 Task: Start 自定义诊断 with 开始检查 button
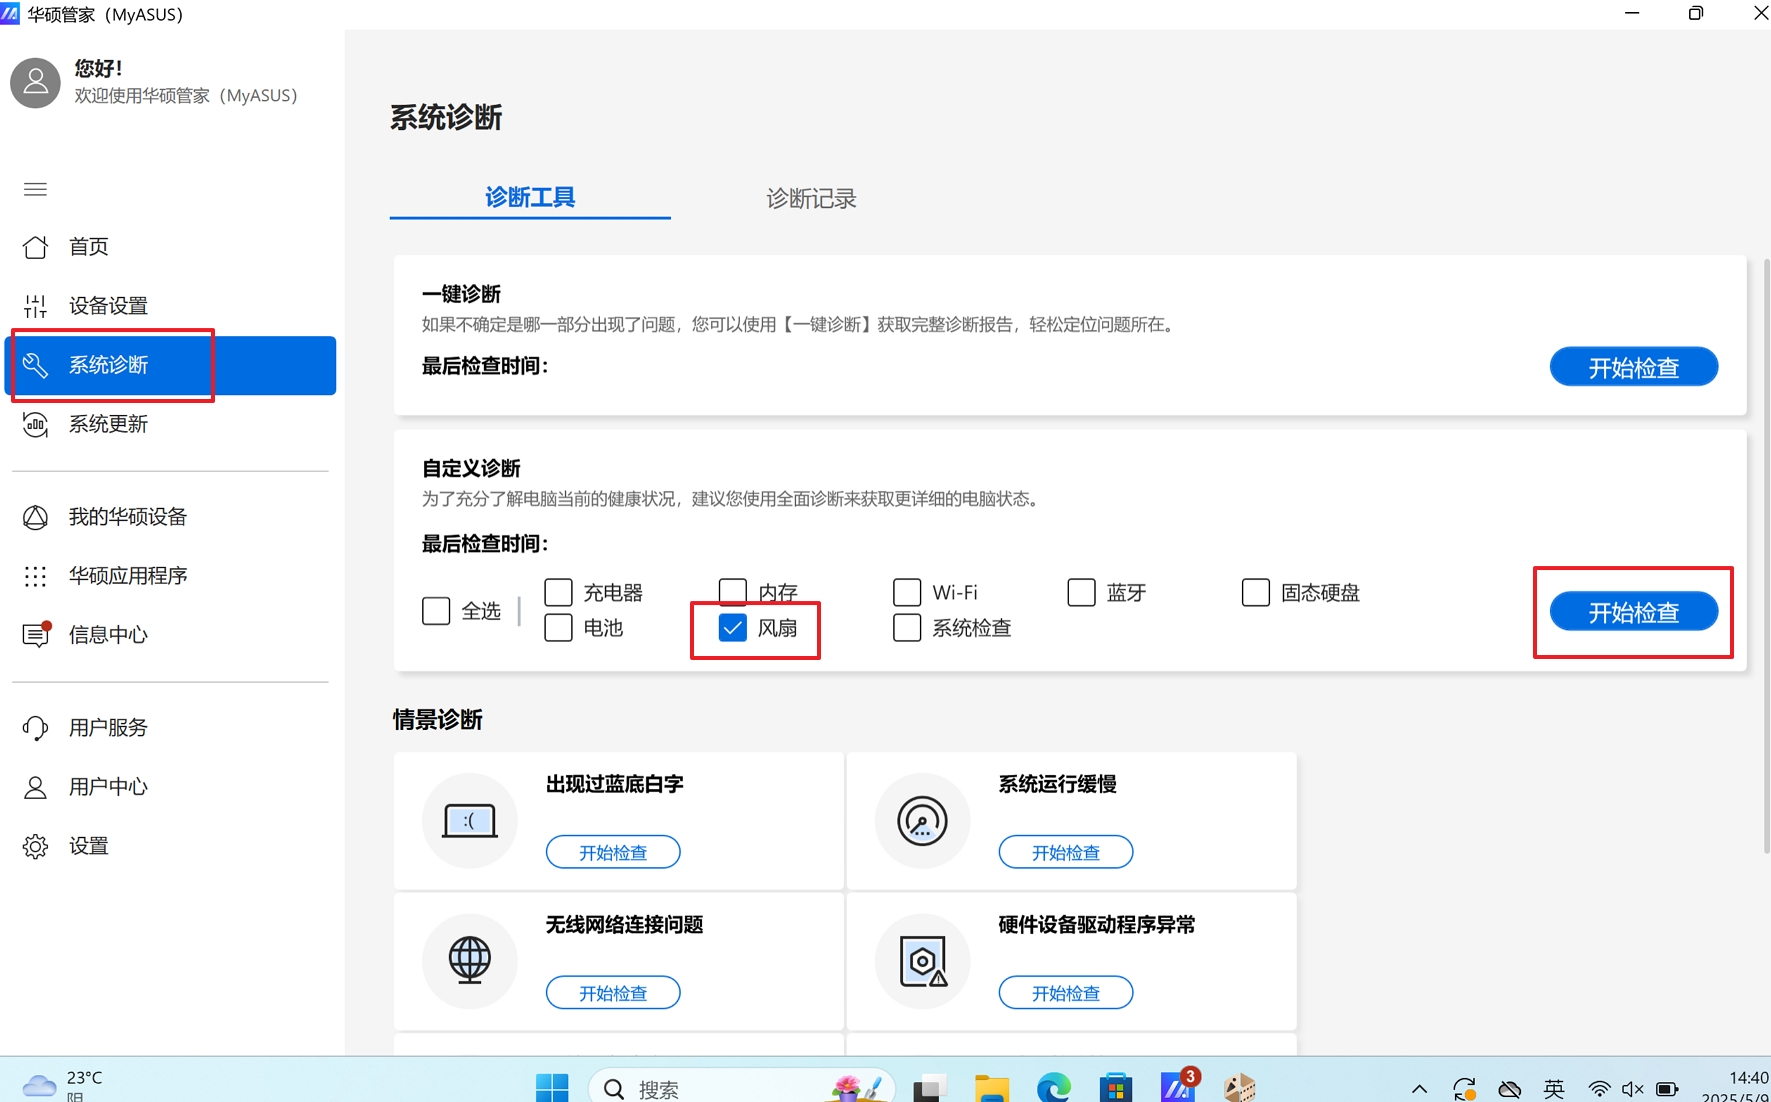point(1634,612)
